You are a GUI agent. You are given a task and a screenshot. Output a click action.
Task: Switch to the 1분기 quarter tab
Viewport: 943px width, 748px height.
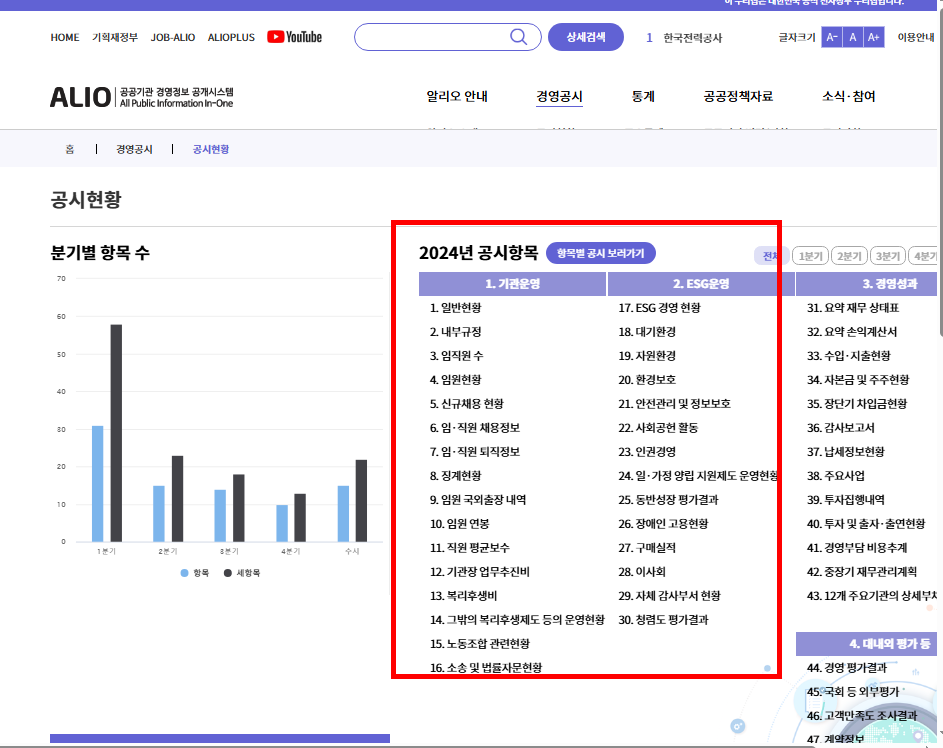809,255
